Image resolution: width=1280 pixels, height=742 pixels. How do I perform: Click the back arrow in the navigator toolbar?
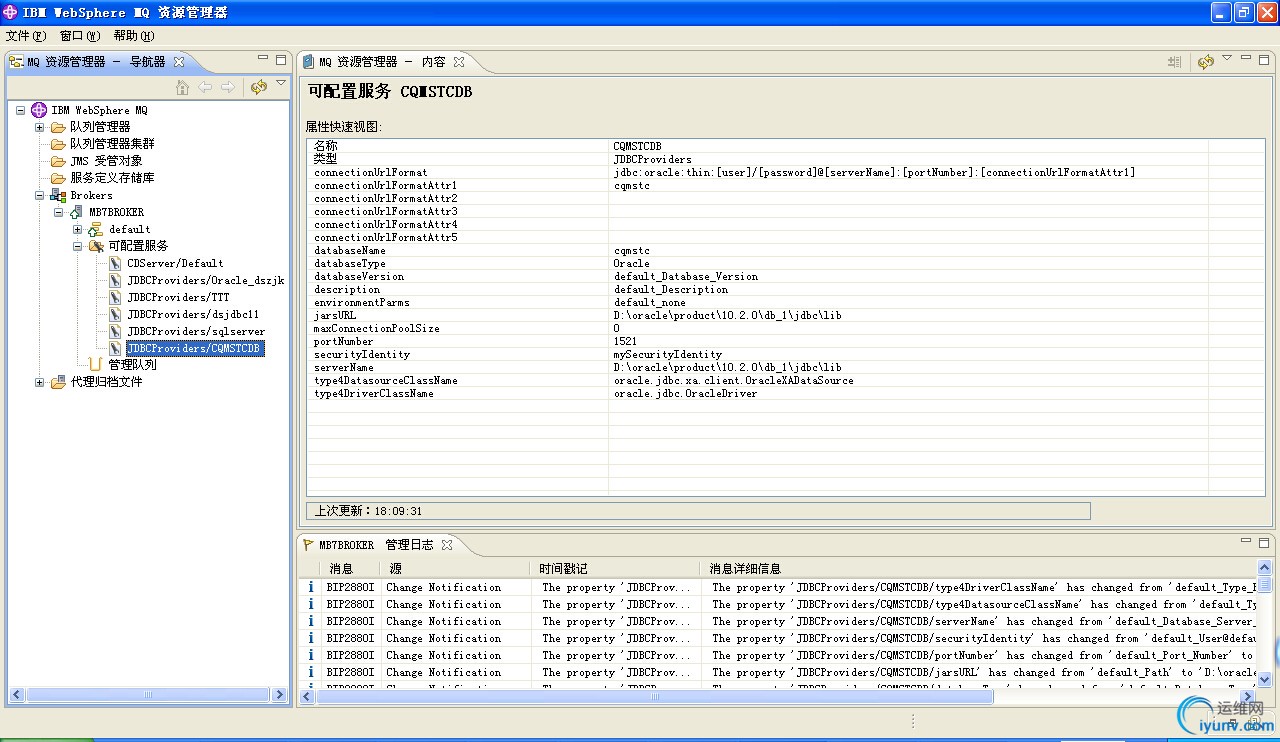point(205,87)
